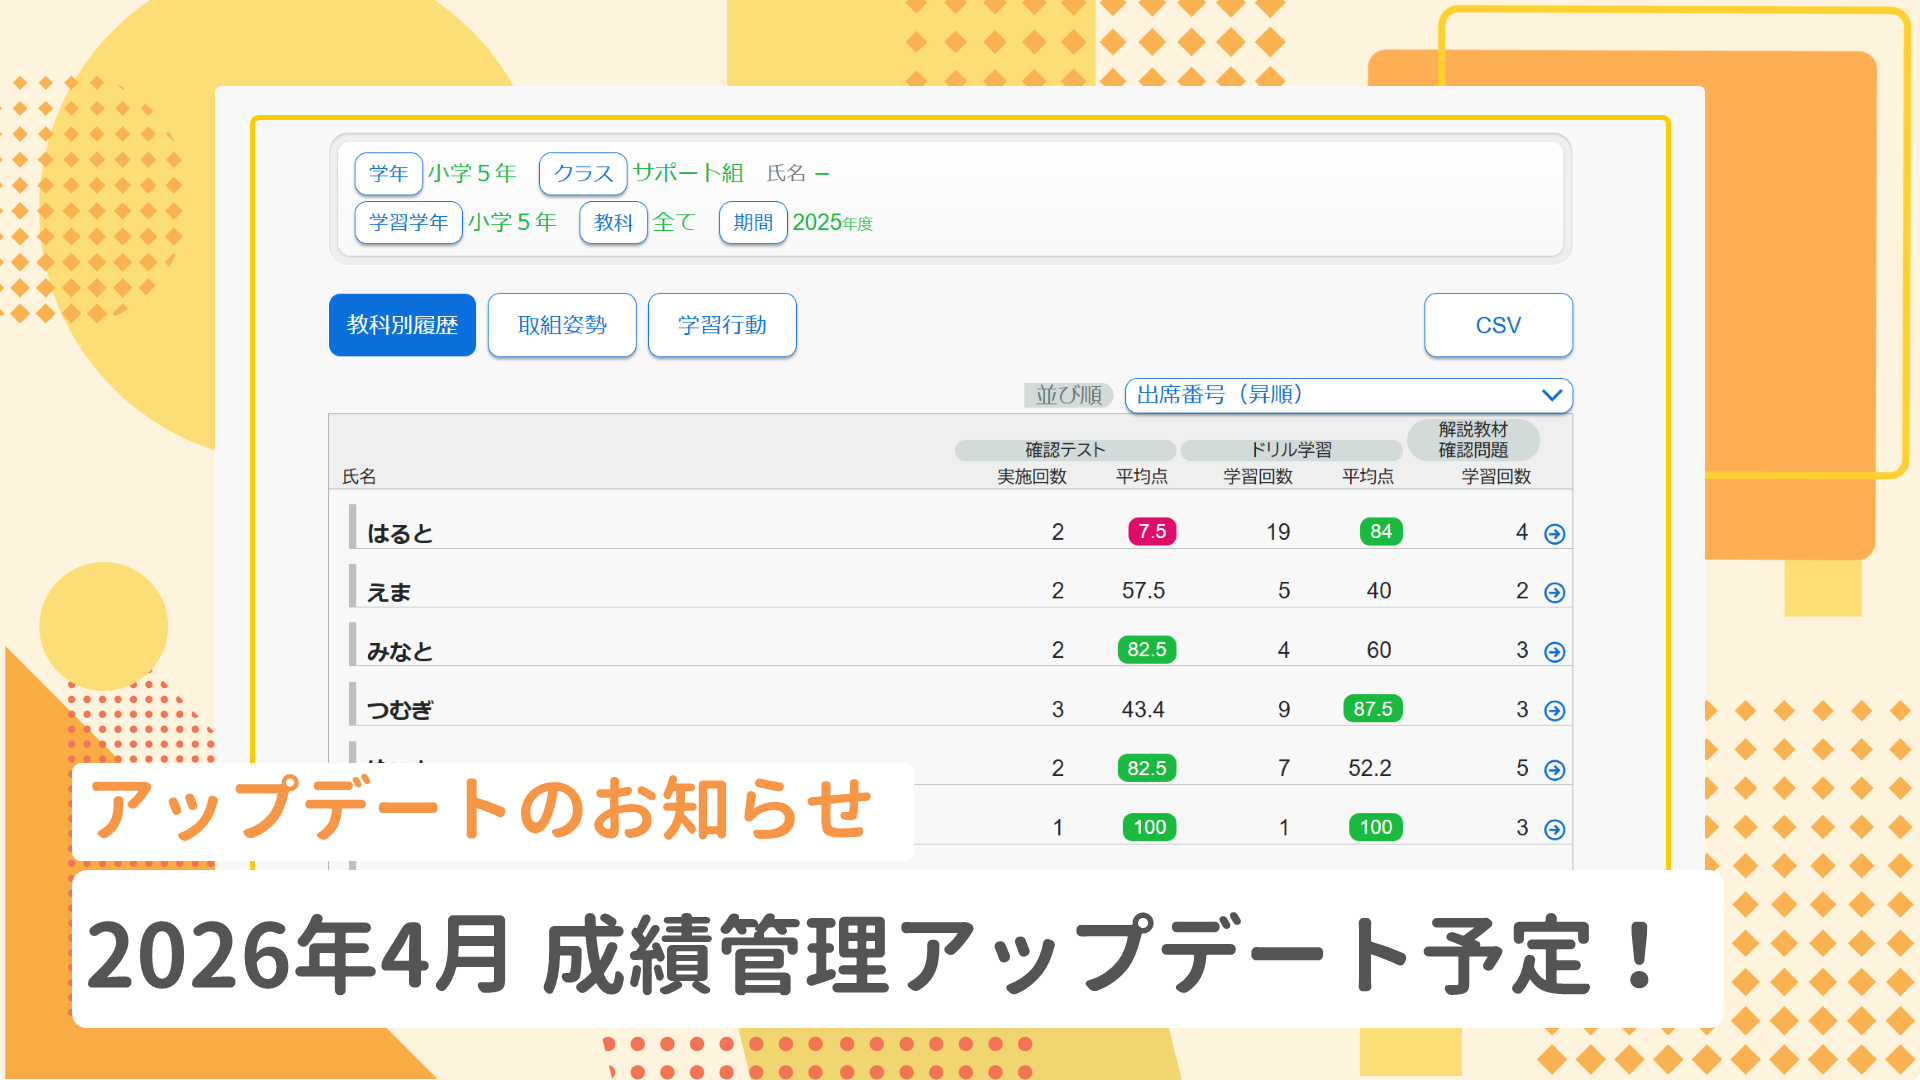Image resolution: width=1920 pixels, height=1080 pixels.
Task: Open detail arrow for えま row
Action: tap(1554, 593)
